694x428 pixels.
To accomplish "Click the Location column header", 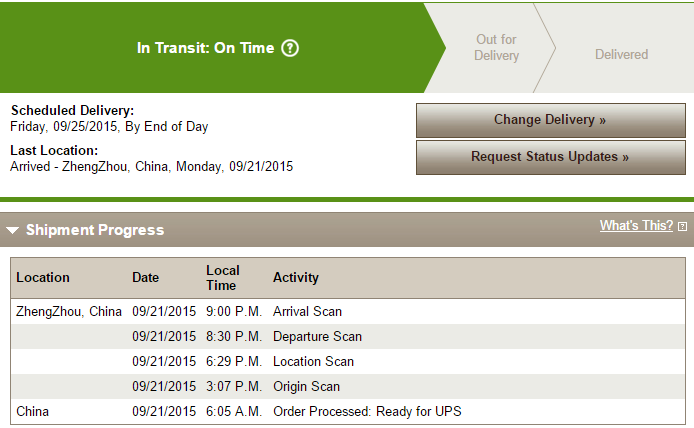I will tap(43, 278).
